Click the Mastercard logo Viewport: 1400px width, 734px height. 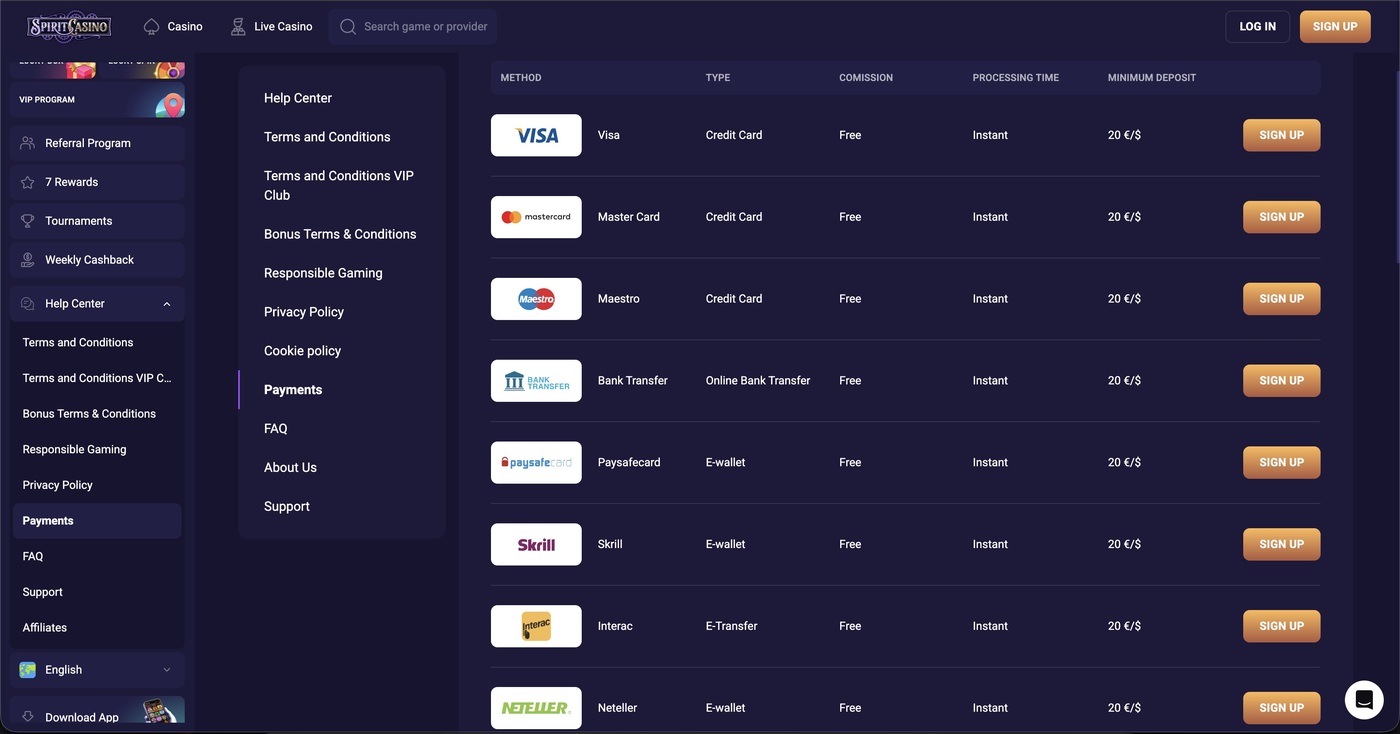coord(536,217)
